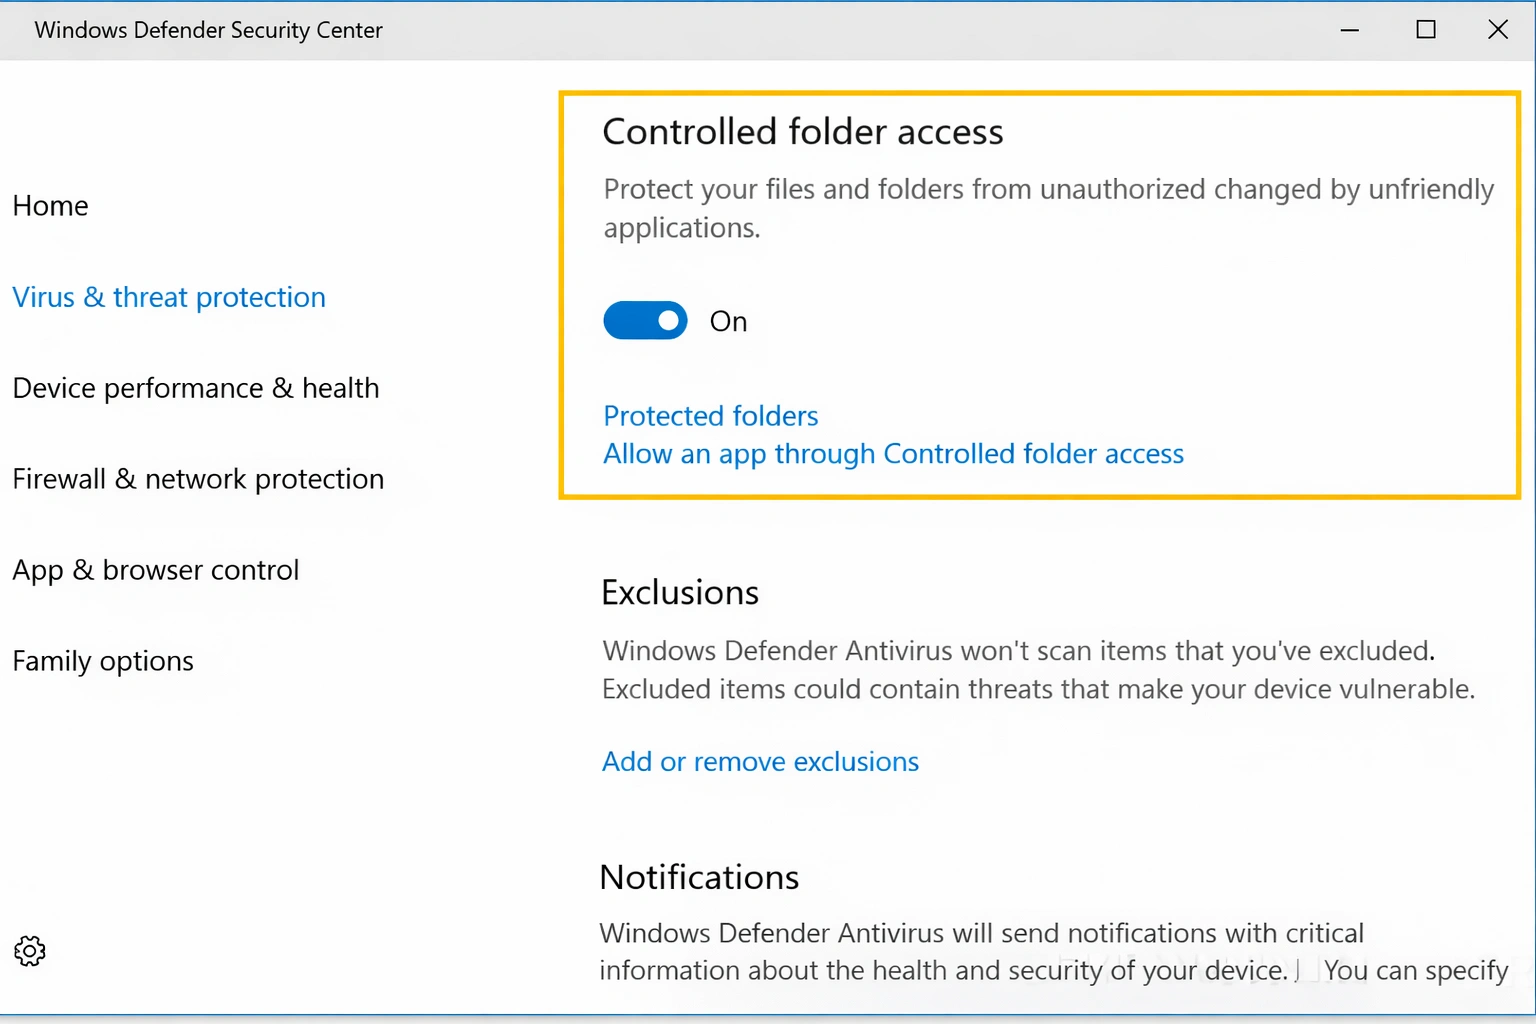The image size is (1536, 1024).
Task: Open the Settings gear at bottom left
Action: [x=29, y=951]
